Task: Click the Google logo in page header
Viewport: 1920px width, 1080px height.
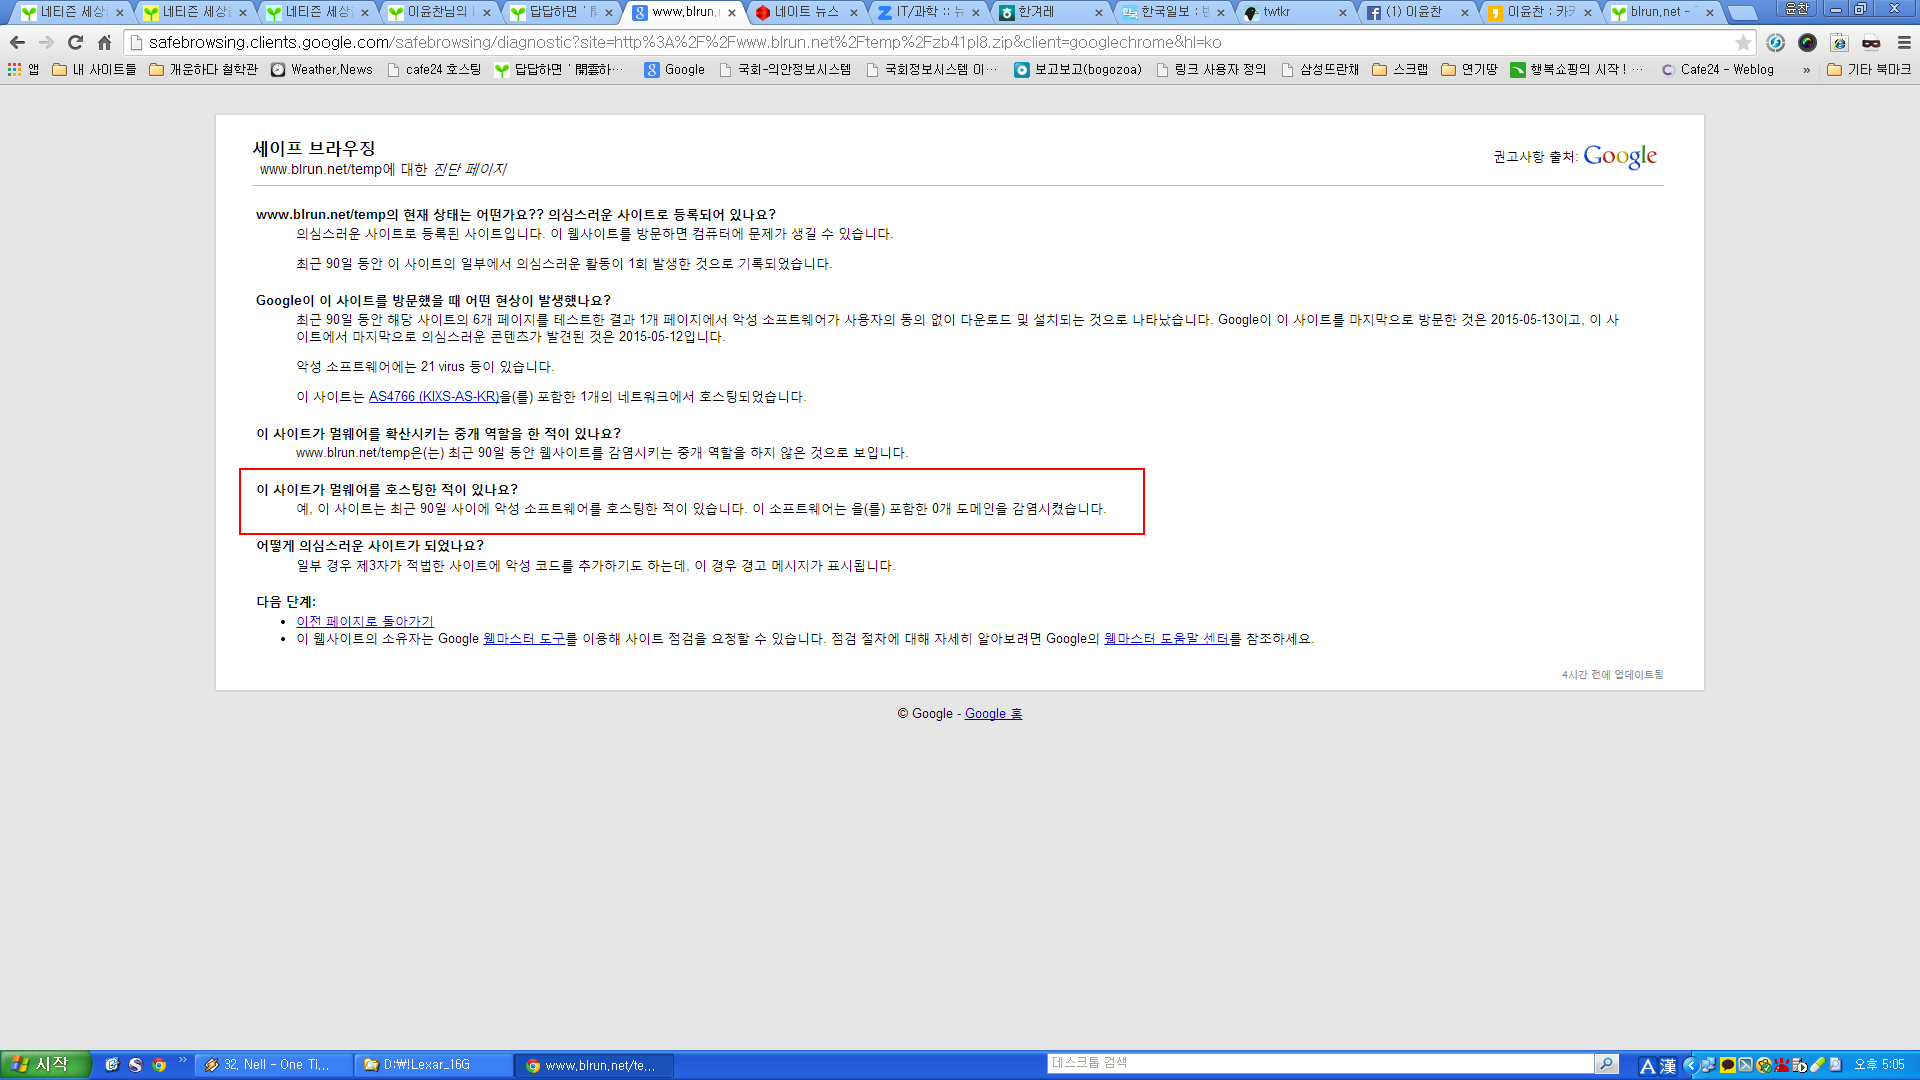Action: [1620, 157]
